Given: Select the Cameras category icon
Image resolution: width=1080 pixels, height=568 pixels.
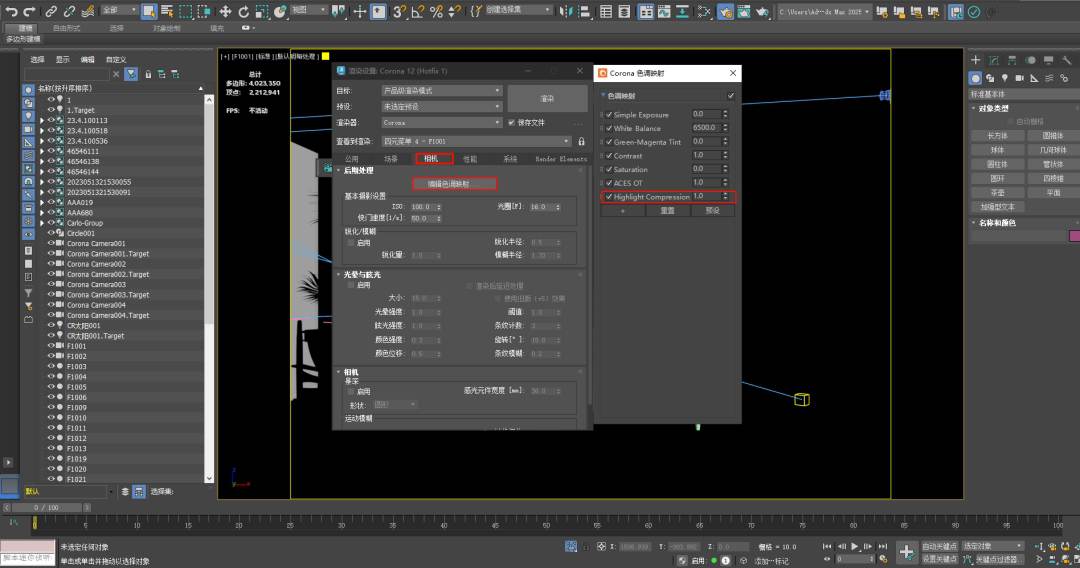Looking at the screenshot, I should pyautogui.click(x=1019, y=78).
